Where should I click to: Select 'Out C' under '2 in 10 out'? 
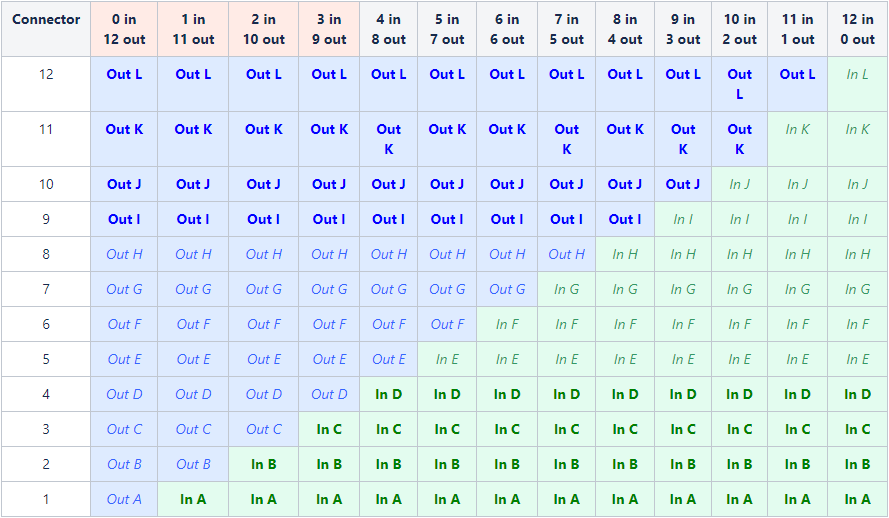[x=264, y=430]
